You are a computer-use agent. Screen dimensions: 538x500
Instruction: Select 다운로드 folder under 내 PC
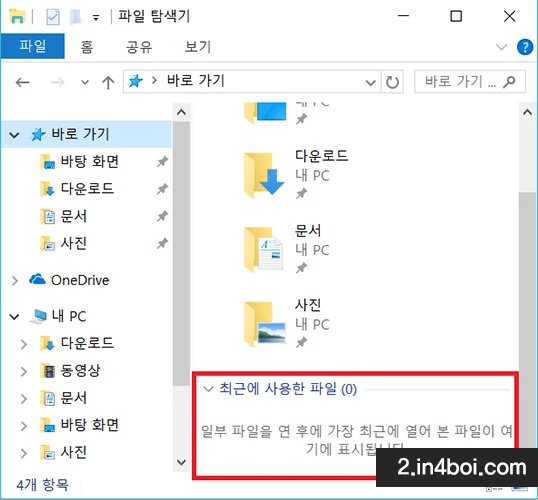pos(87,343)
